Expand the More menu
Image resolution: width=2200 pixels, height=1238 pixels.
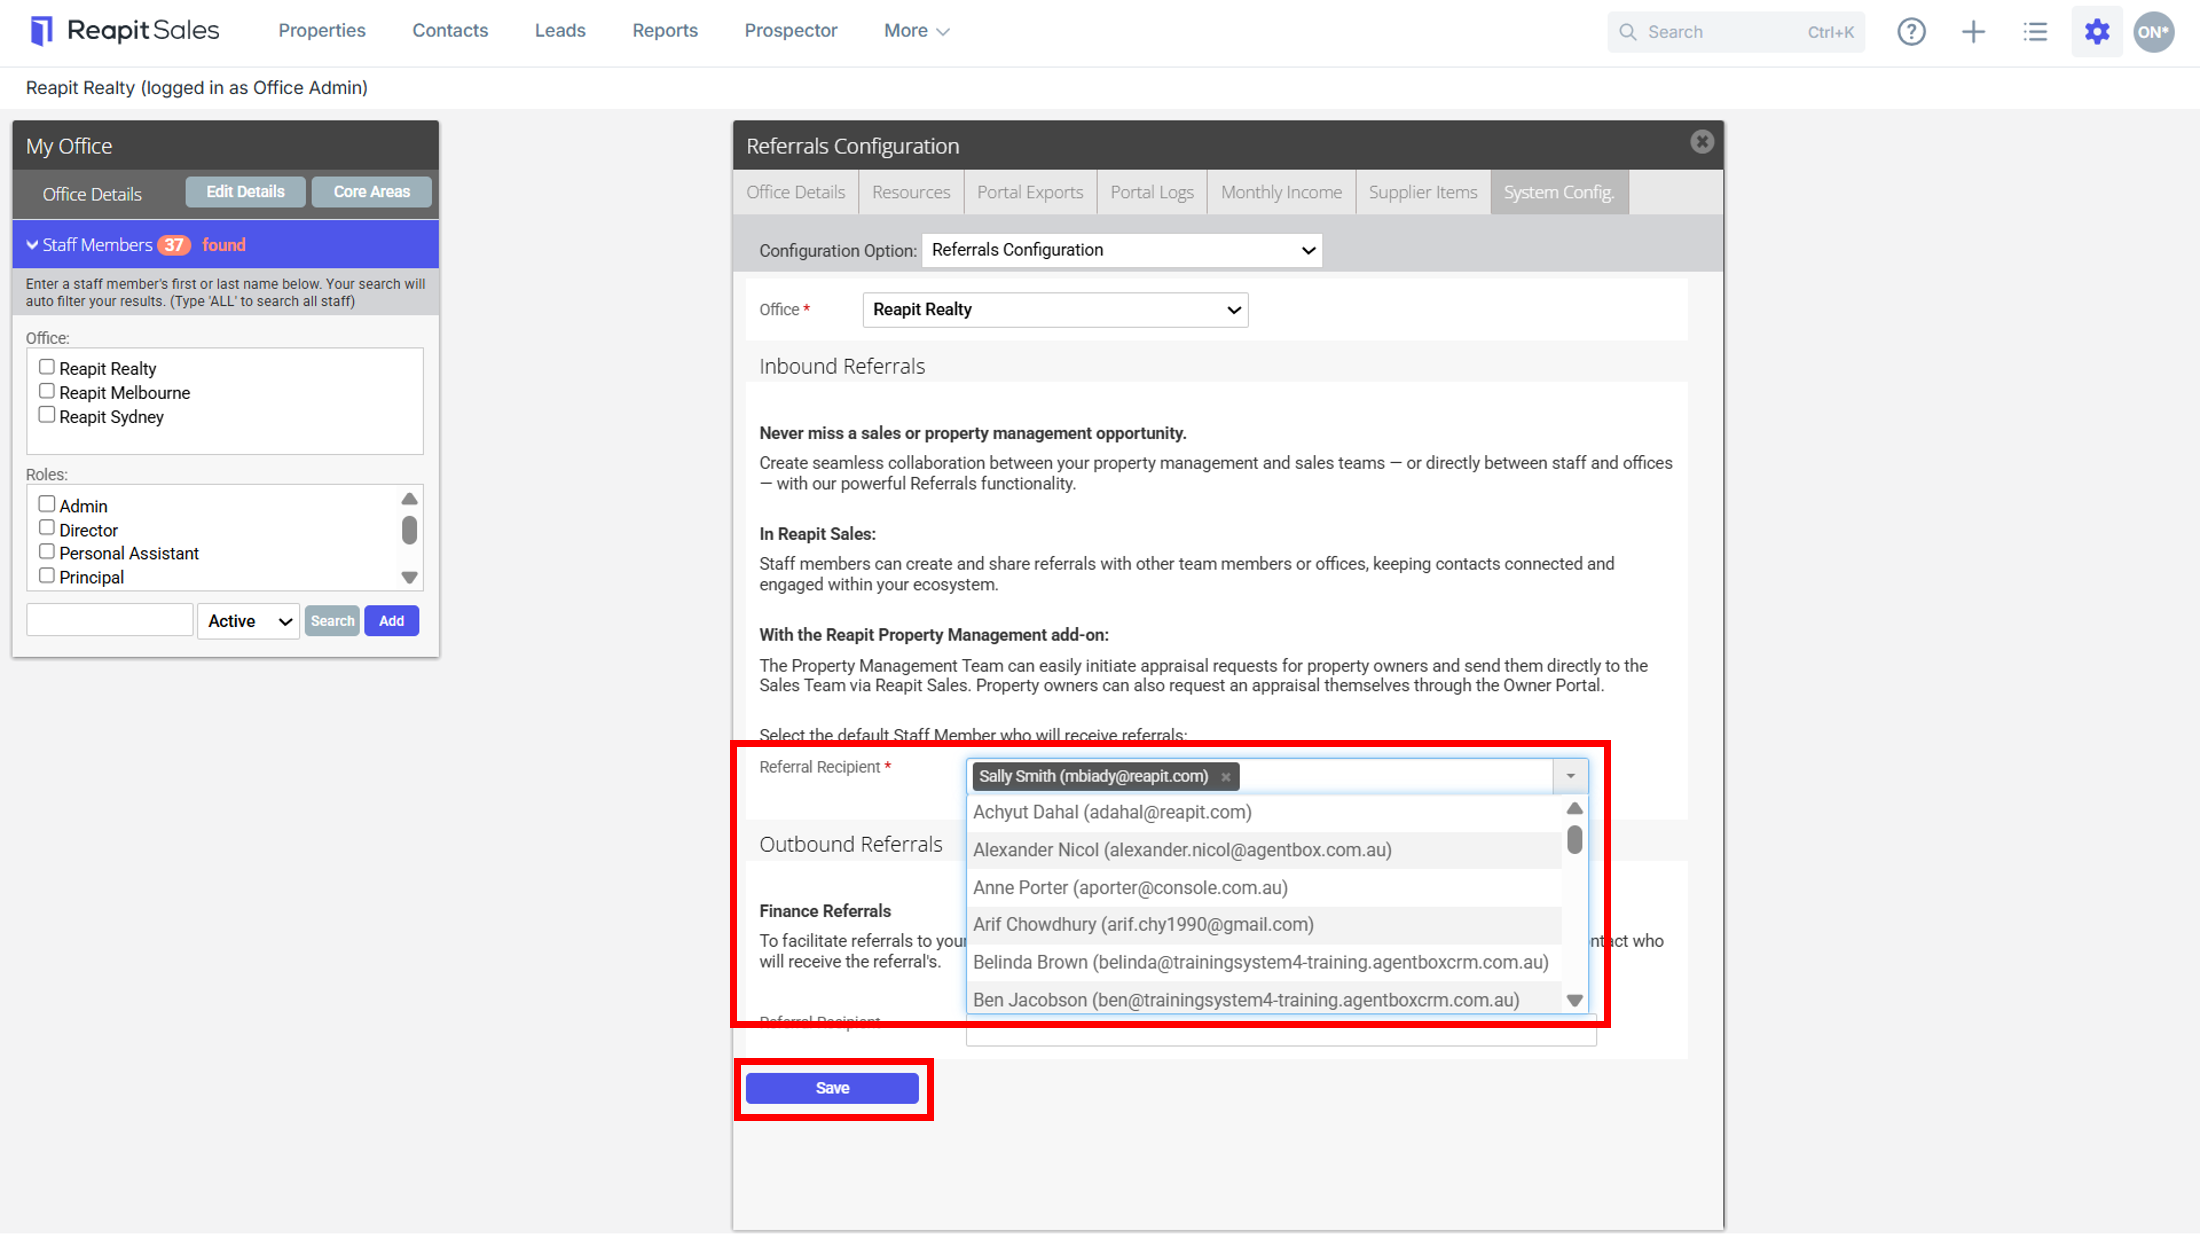point(916,31)
